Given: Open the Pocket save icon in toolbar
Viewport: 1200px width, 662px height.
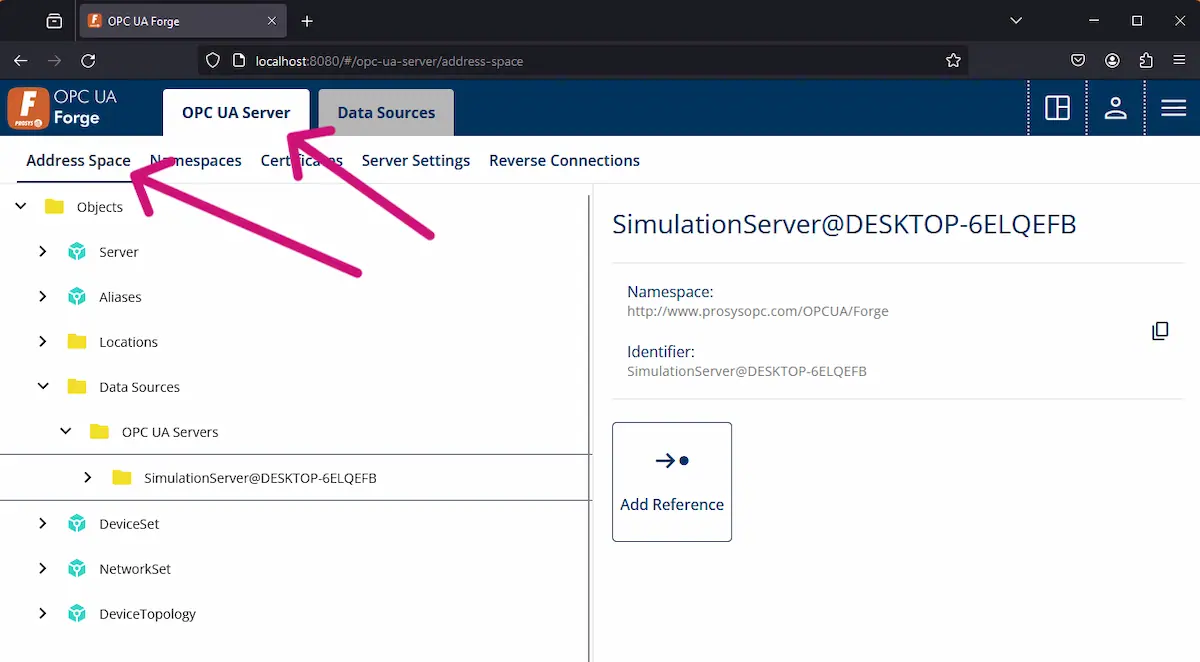Looking at the screenshot, I should 1078,61.
